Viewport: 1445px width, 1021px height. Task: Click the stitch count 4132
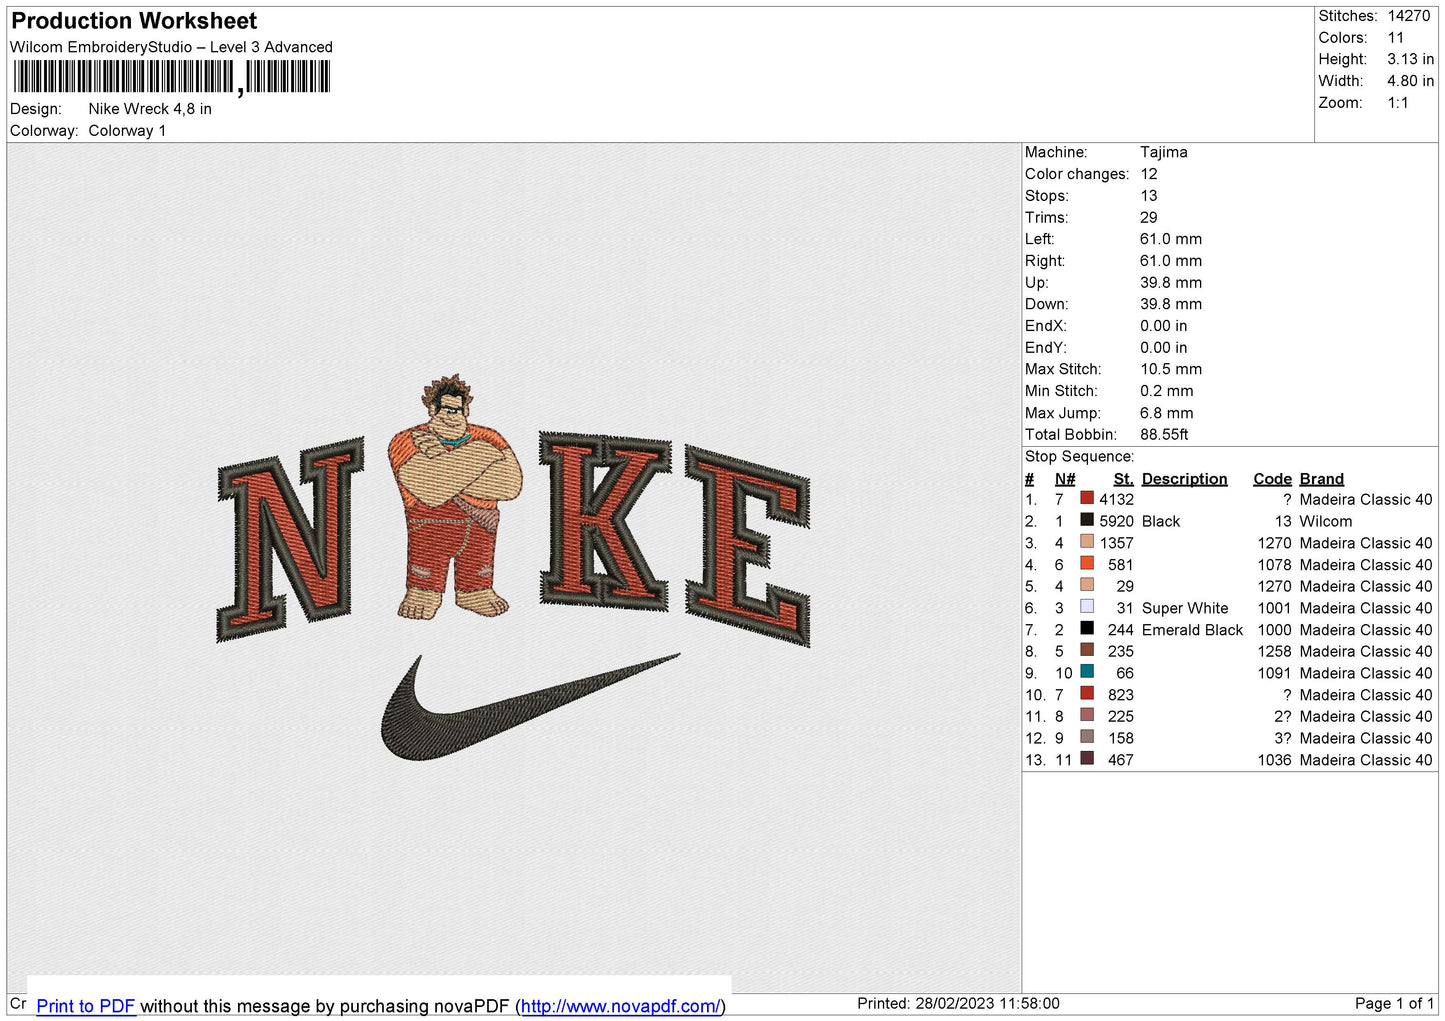pos(1117,499)
